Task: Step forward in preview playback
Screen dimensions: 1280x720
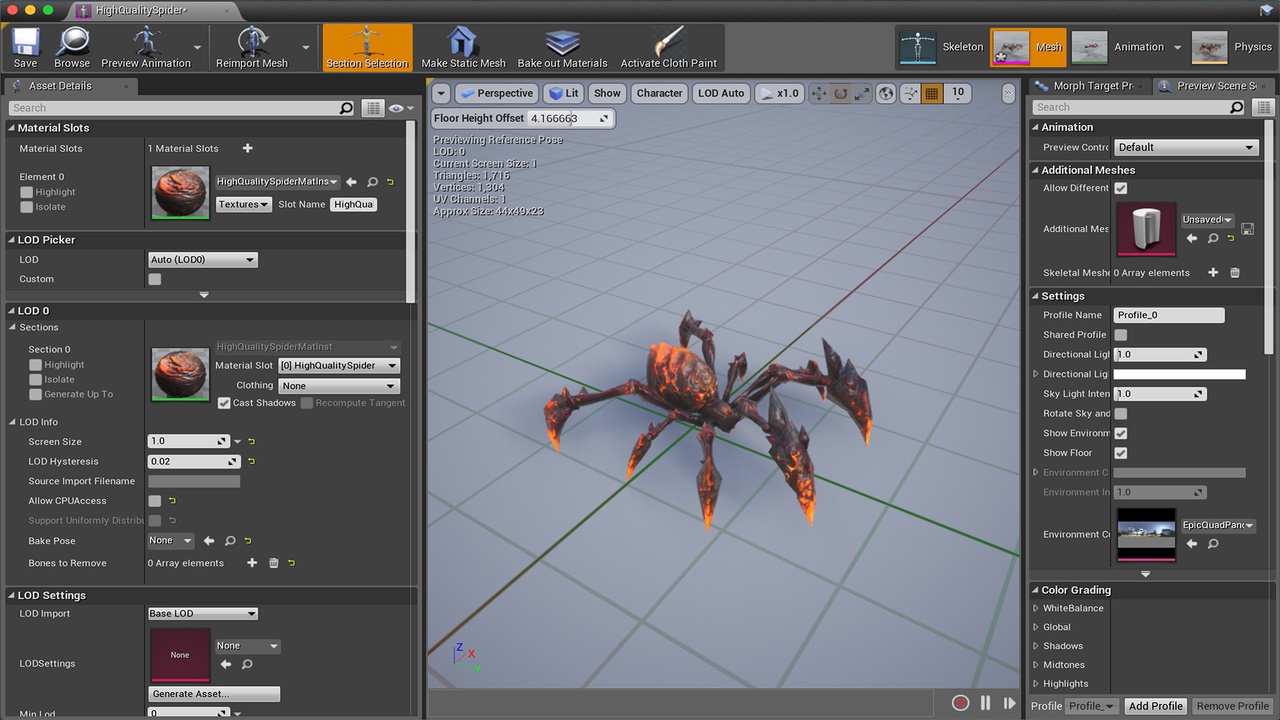Action: click(1009, 703)
